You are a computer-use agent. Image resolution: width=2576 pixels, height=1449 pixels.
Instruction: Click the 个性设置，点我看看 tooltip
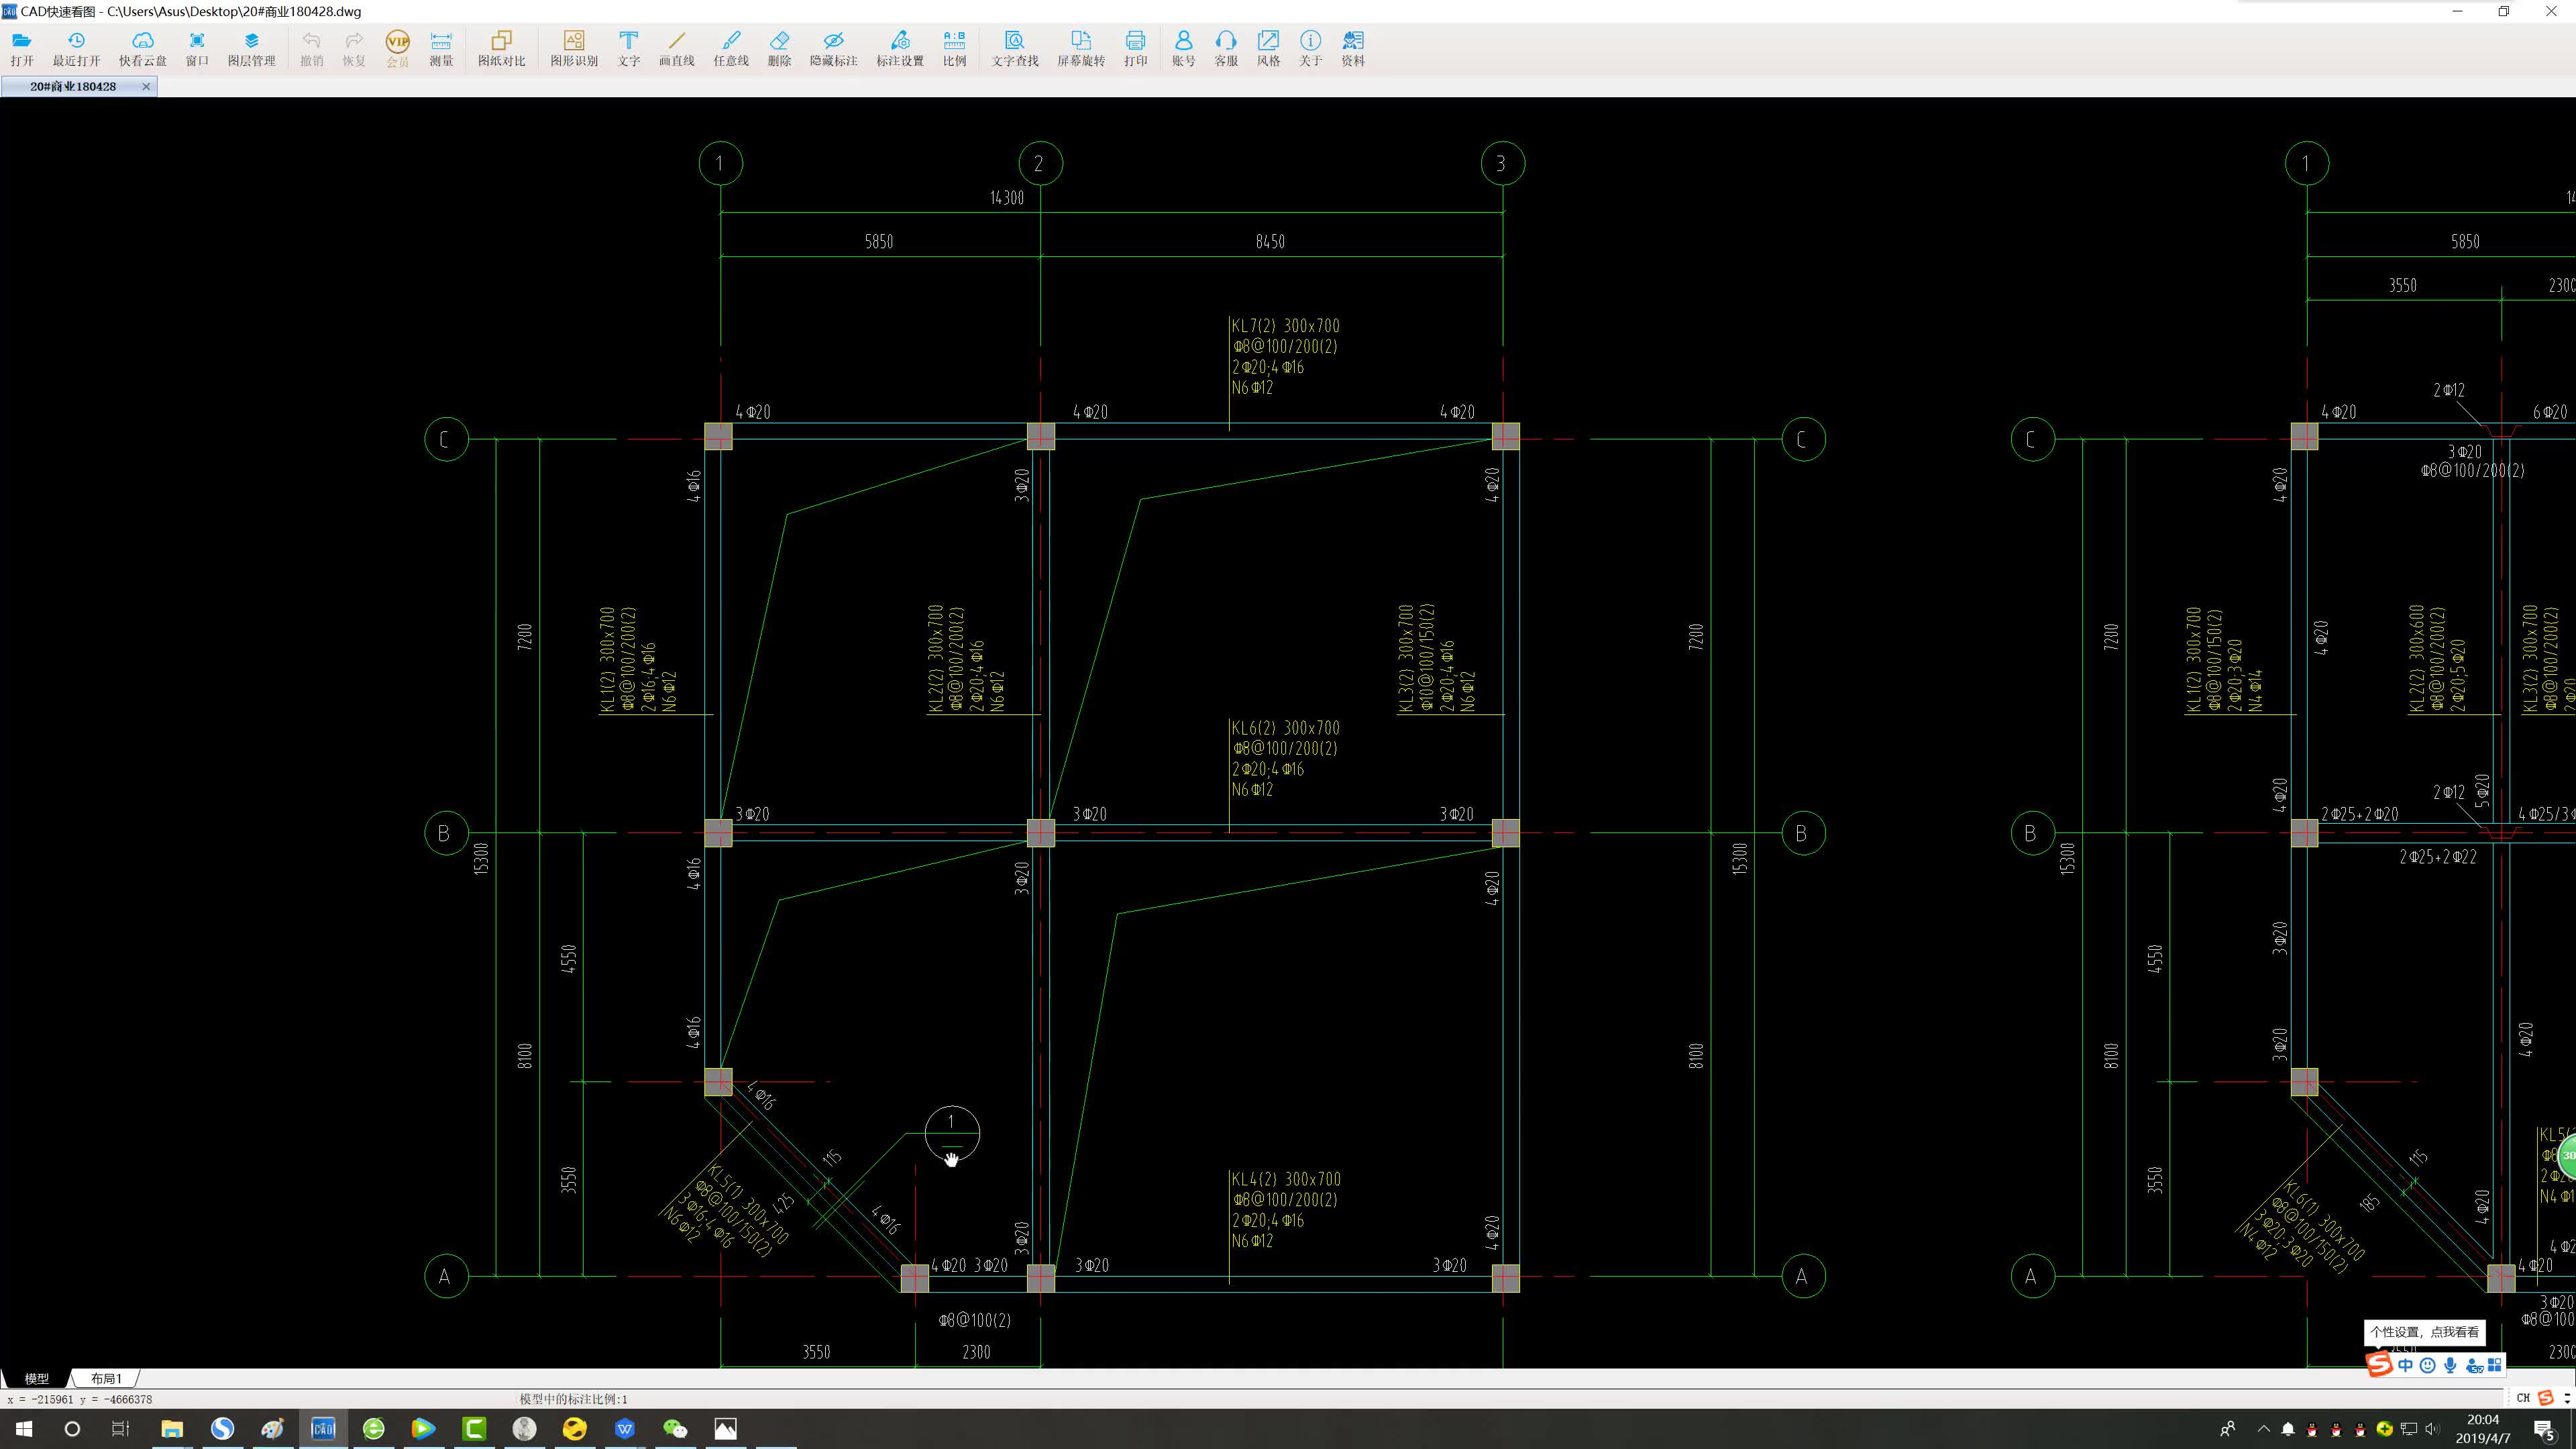[2424, 1331]
